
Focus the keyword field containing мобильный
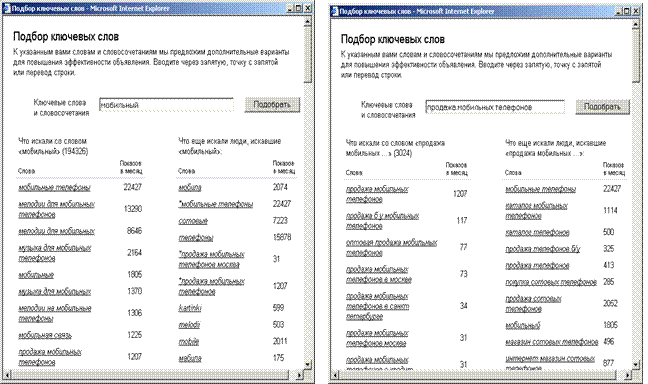click(166, 105)
